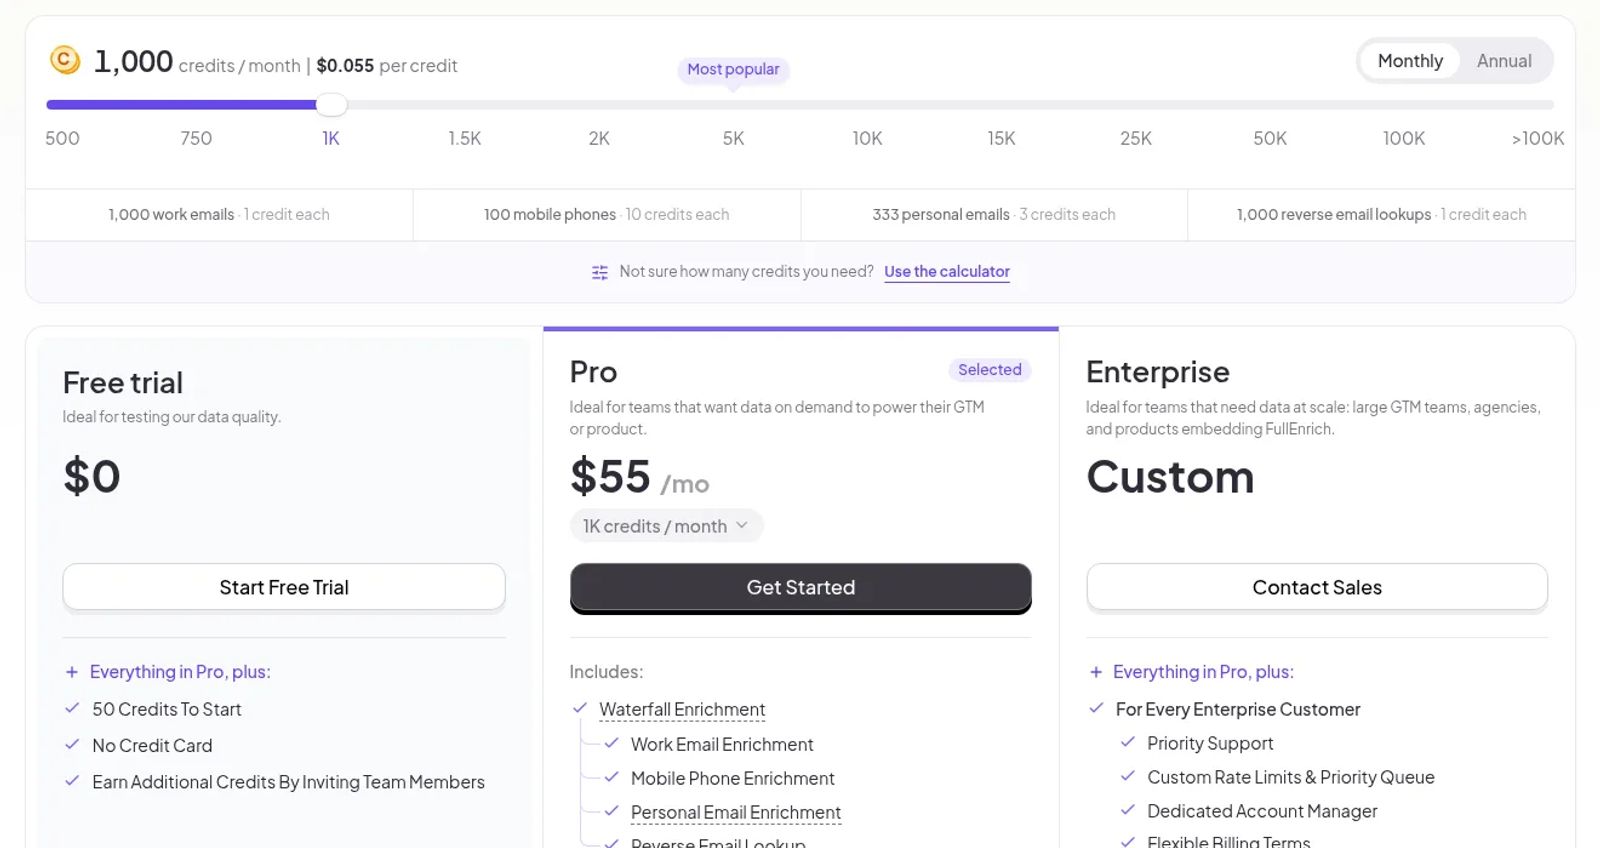Viewport: 1600px width, 848px height.
Task: Switch billing to Monthly
Action: 1410,61
